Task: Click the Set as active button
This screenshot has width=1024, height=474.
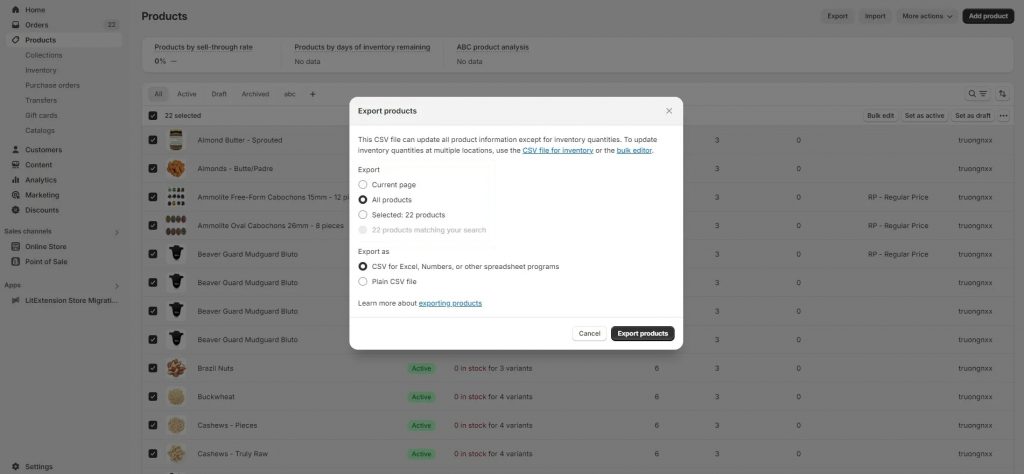Action: [924, 116]
